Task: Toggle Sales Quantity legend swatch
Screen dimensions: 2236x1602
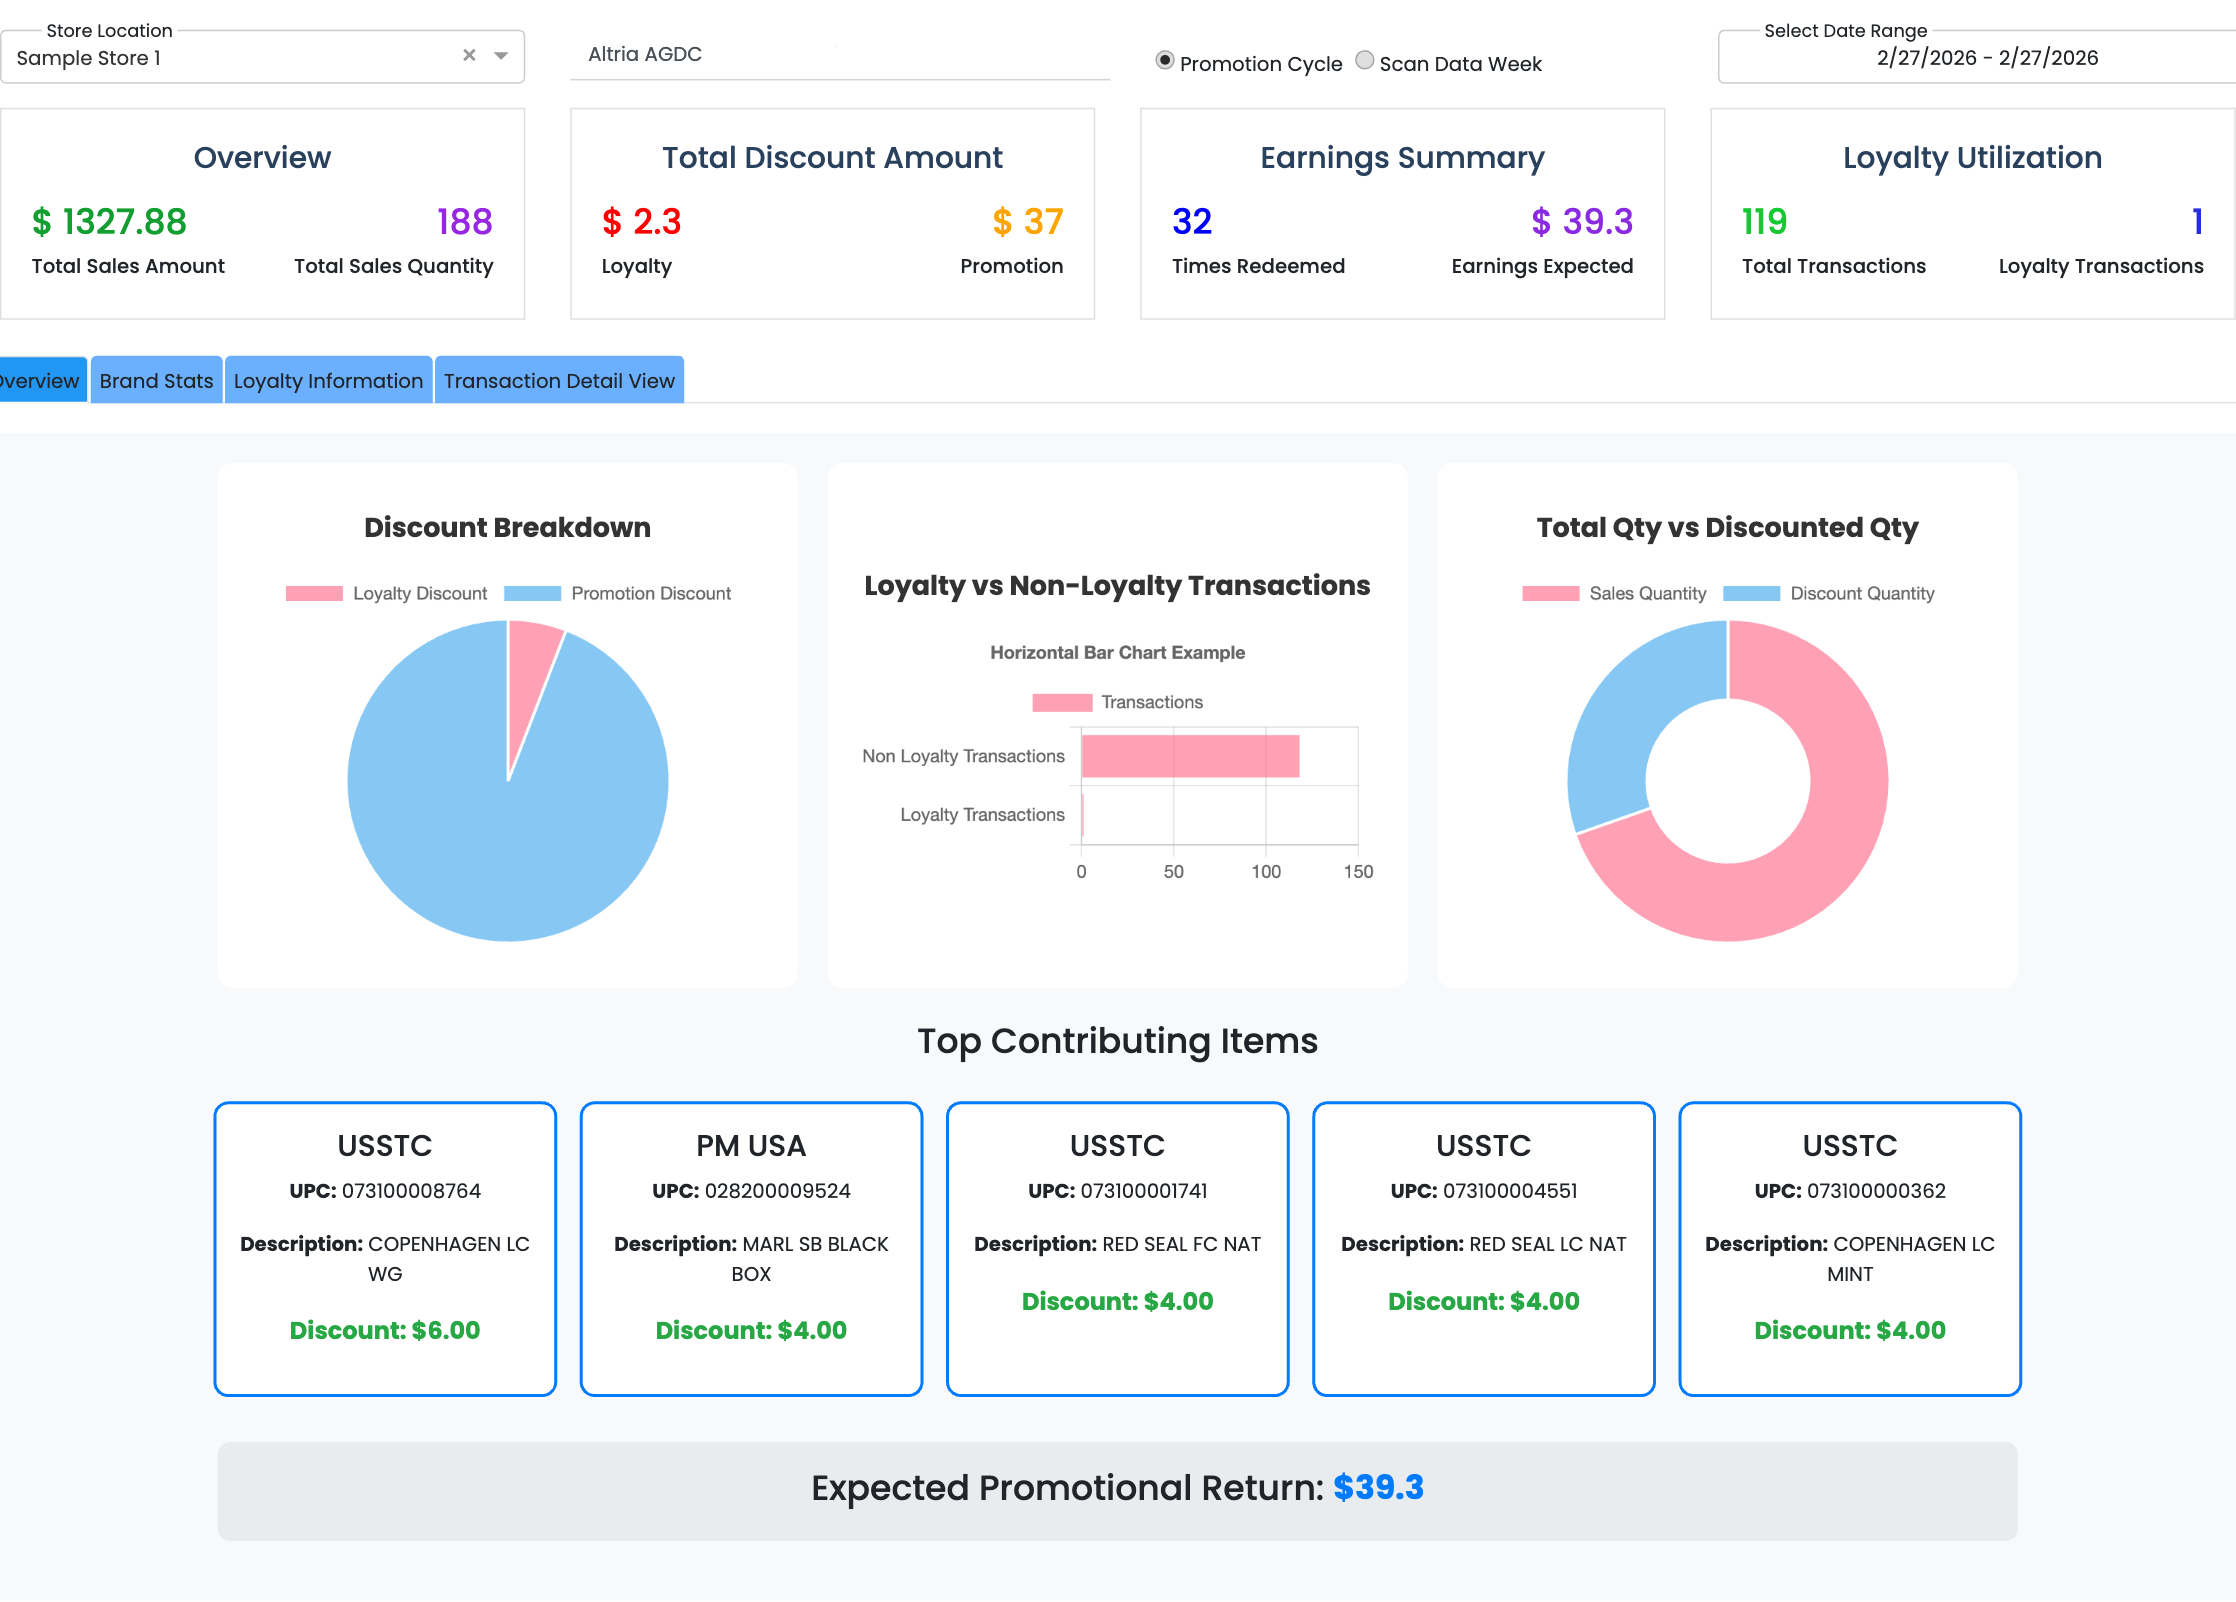Action: [1550, 594]
